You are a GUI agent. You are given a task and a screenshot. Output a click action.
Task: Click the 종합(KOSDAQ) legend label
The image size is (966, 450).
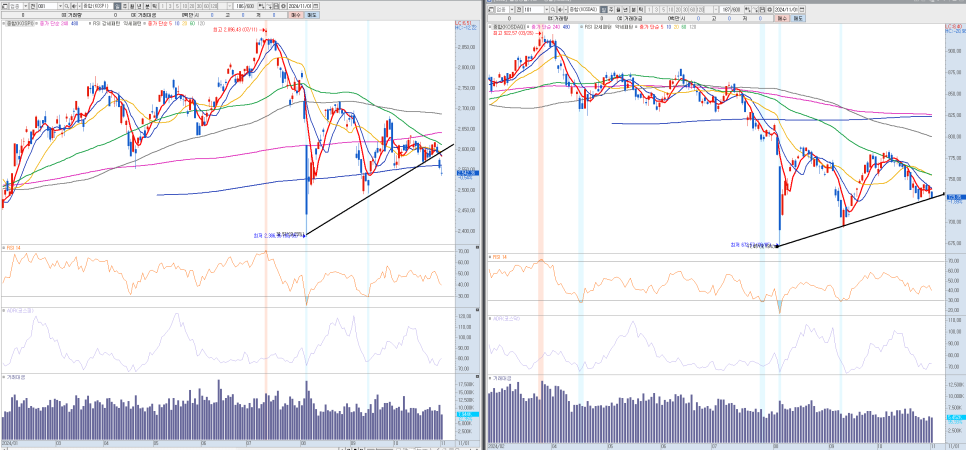[508, 27]
